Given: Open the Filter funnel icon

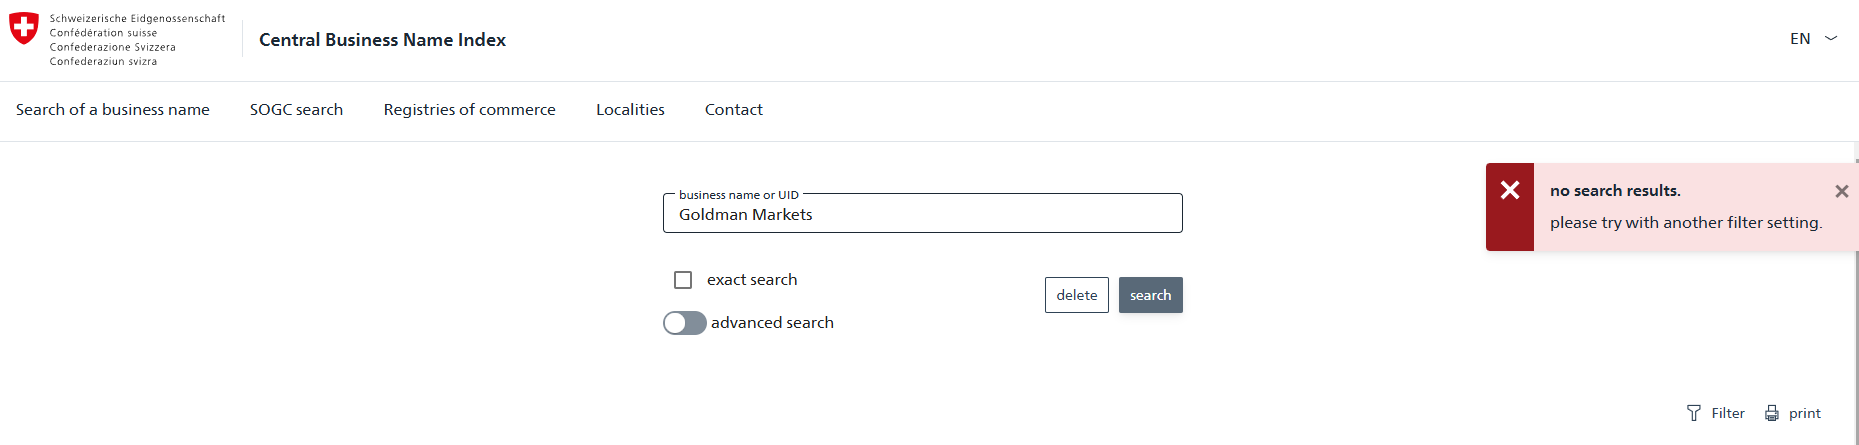Looking at the screenshot, I should [1694, 413].
